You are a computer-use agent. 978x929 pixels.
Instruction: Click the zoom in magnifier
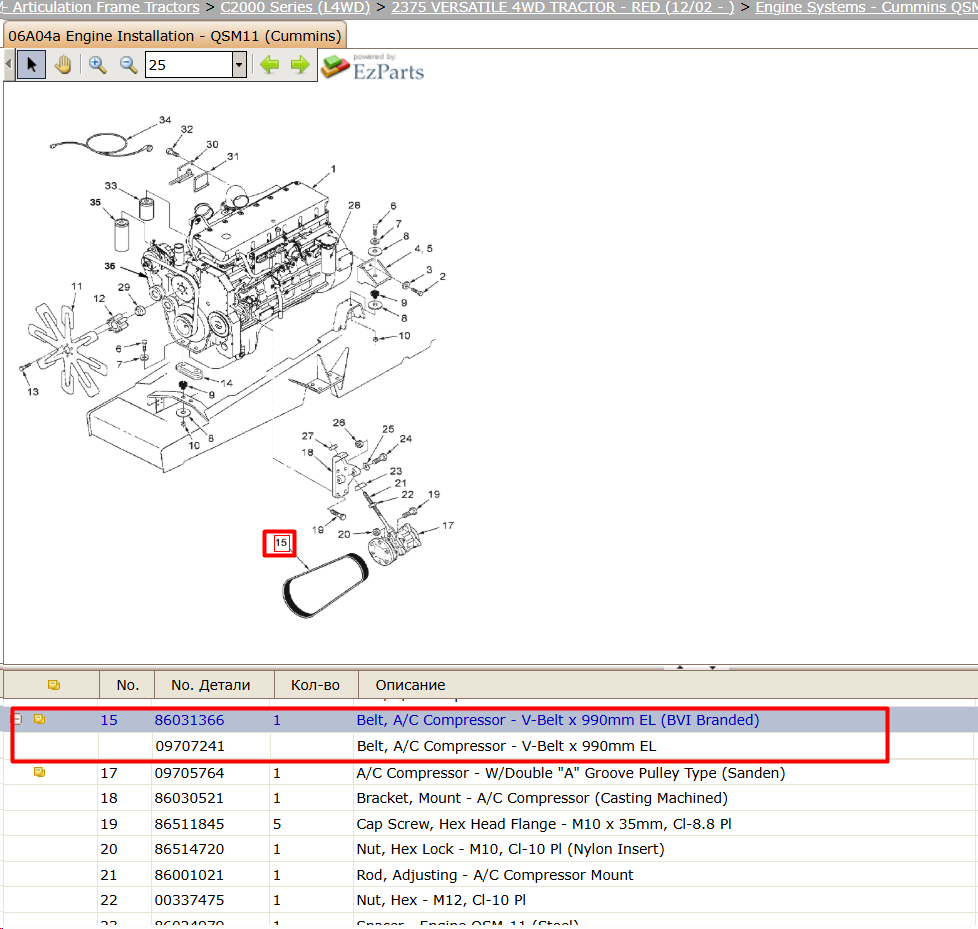click(x=97, y=65)
